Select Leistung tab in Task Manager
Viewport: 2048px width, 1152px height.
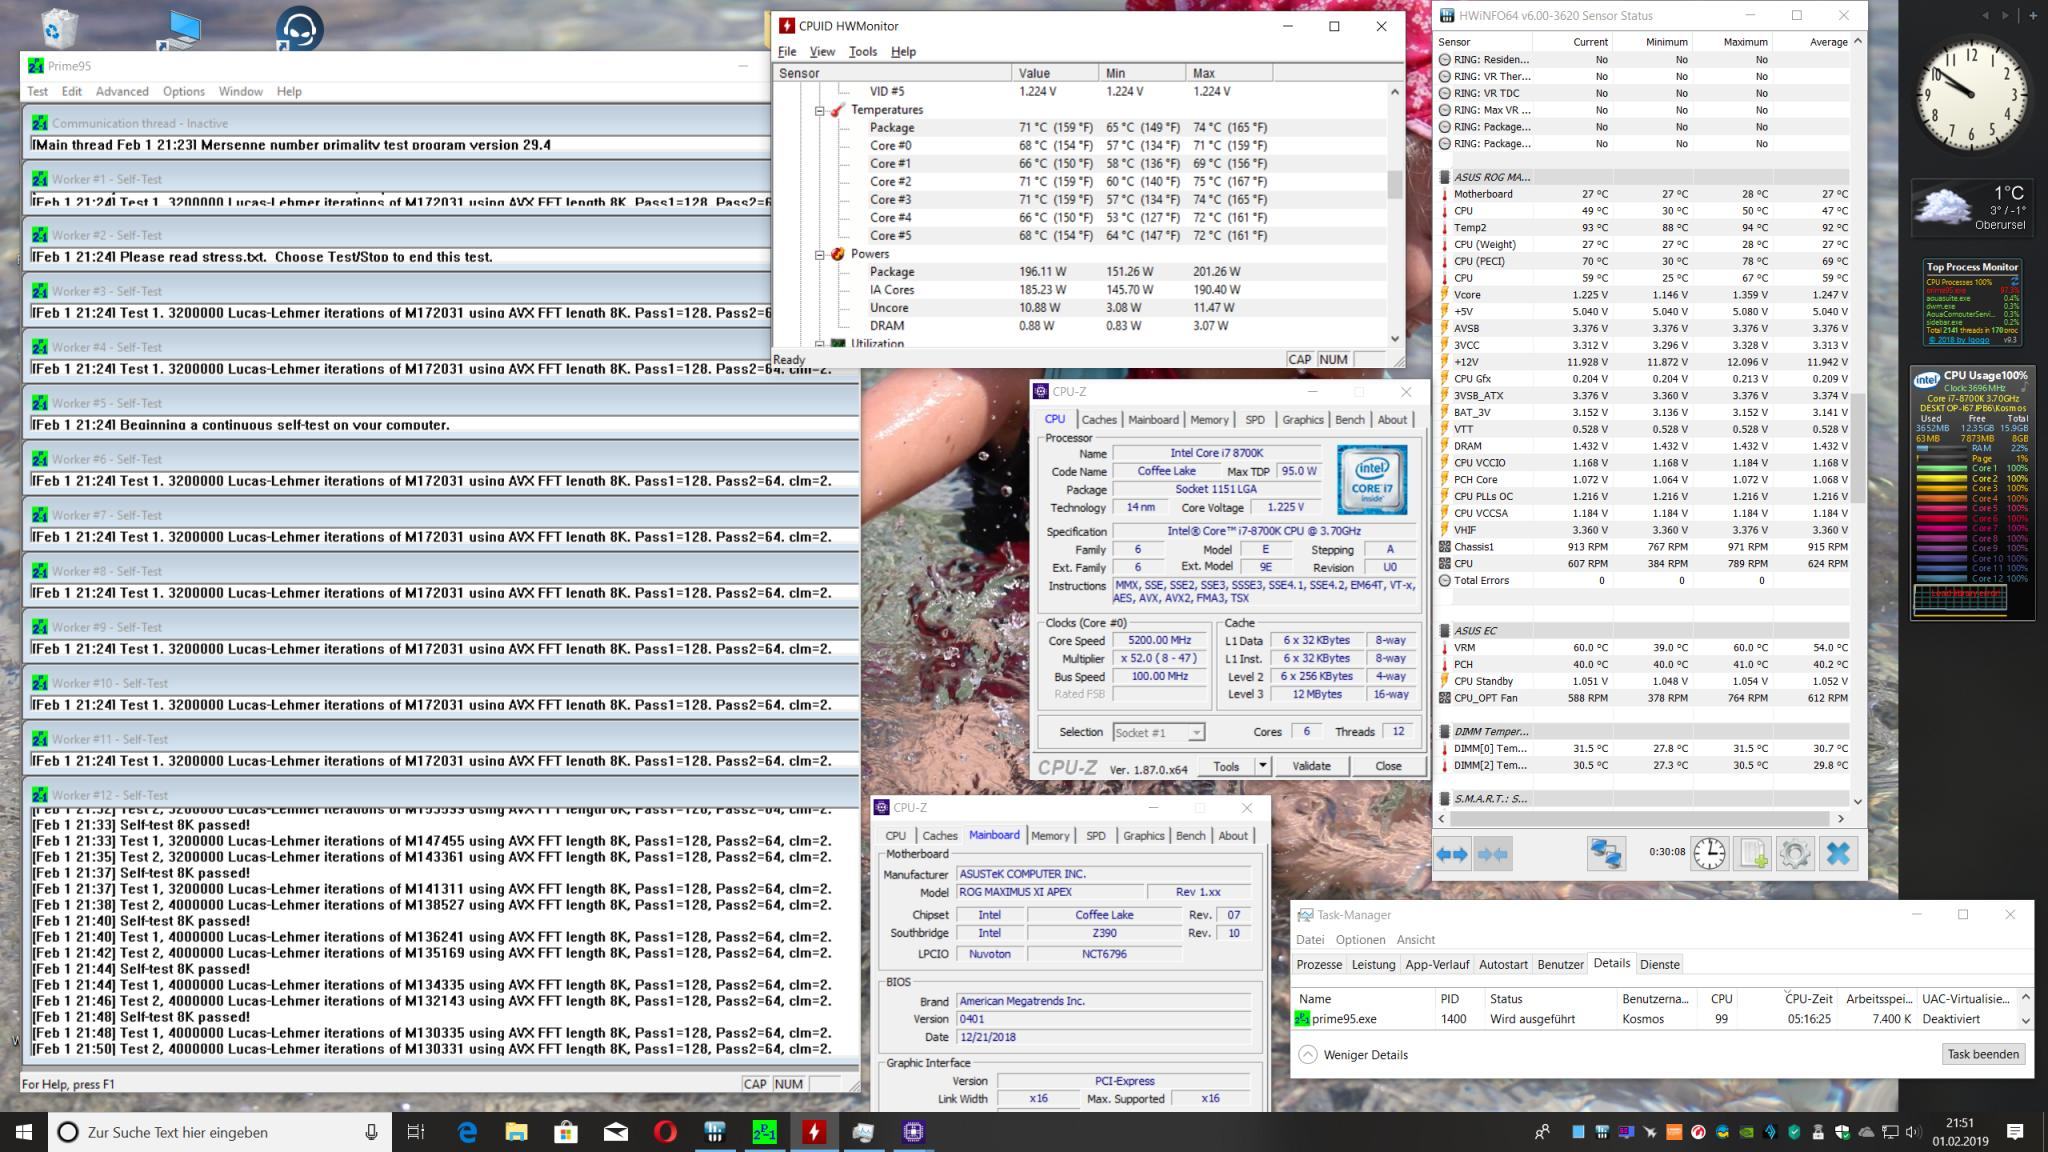coord(1373,964)
